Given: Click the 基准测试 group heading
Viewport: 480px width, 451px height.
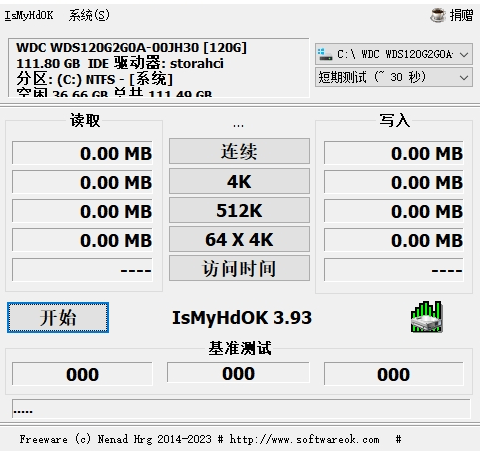Looking at the screenshot, I should [240, 348].
